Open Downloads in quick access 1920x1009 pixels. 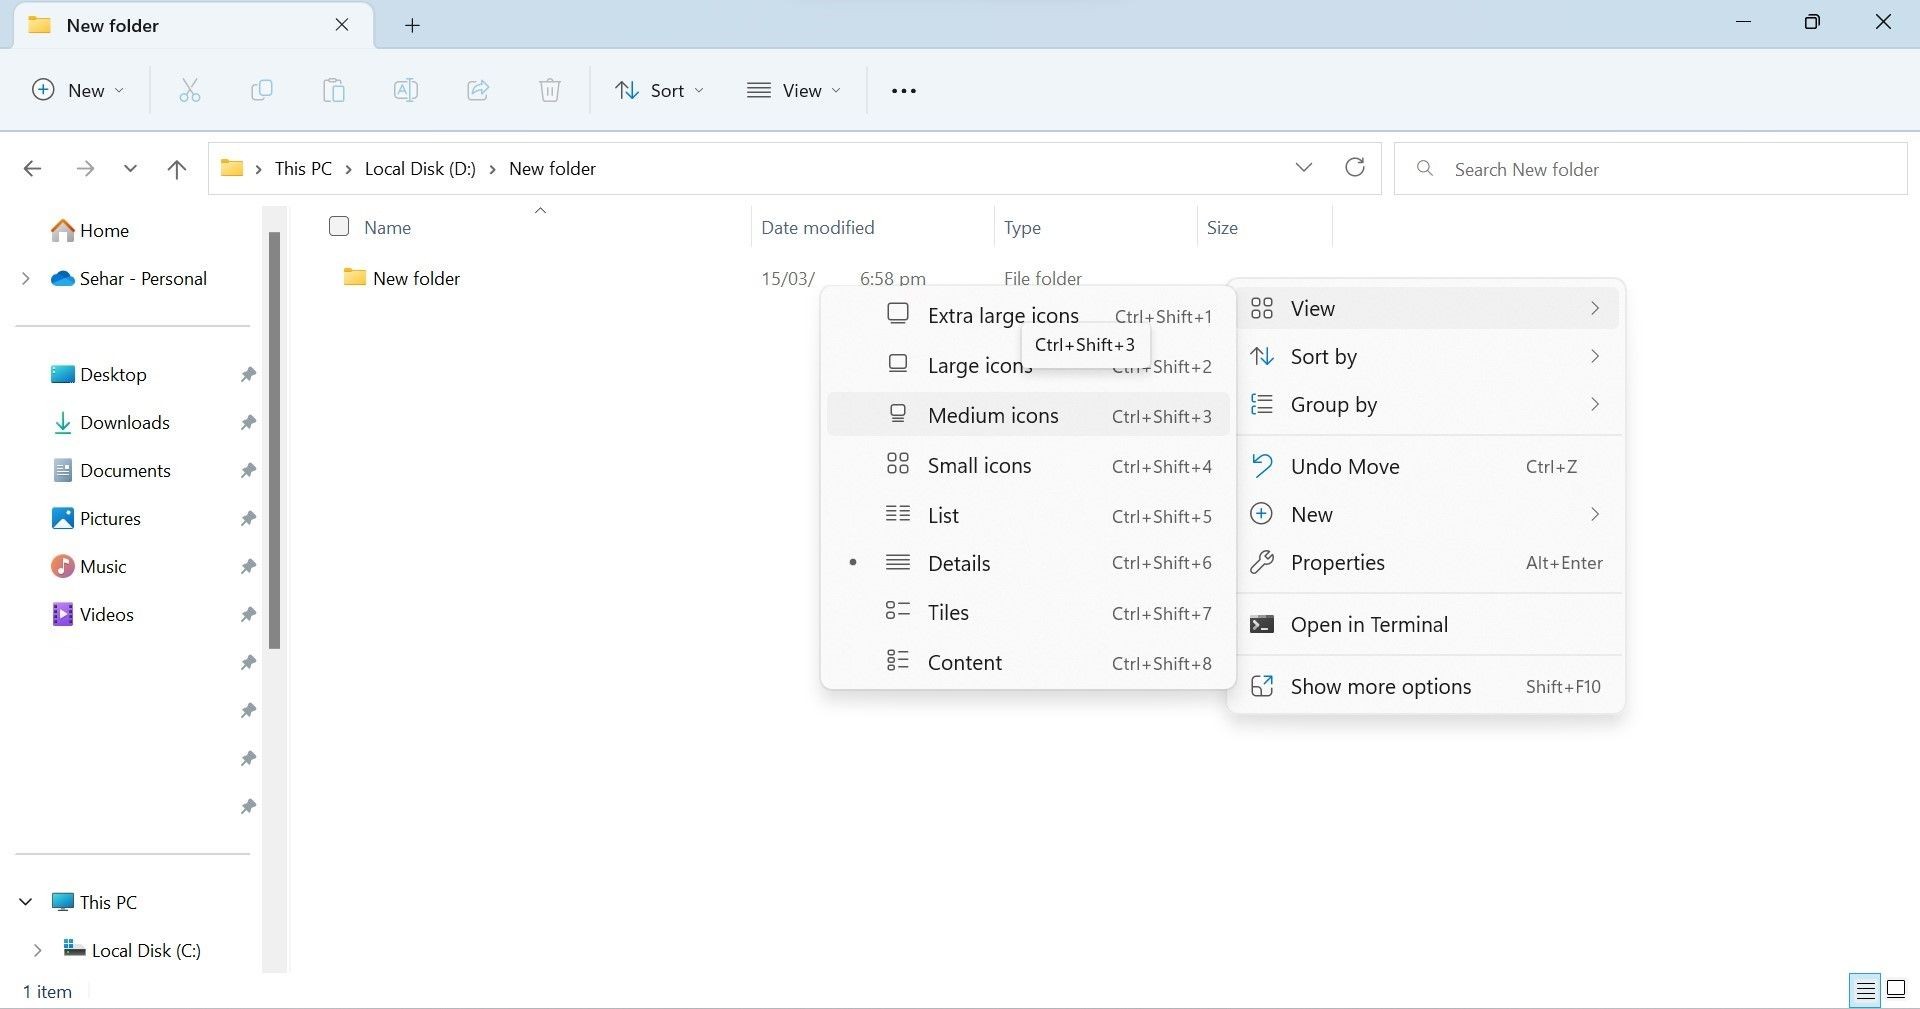[110, 422]
